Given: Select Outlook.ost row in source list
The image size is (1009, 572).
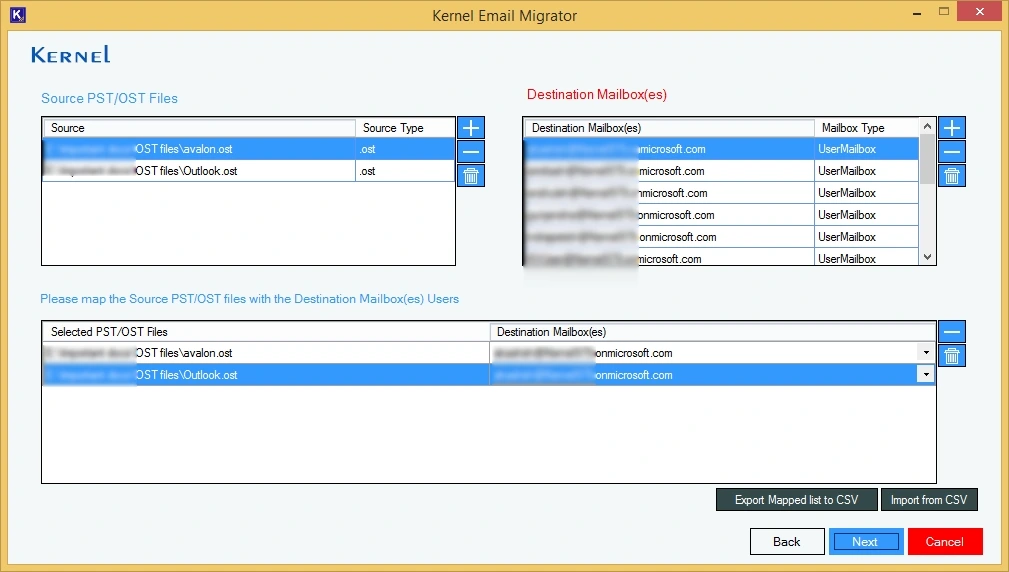Looking at the screenshot, I should pyautogui.click(x=248, y=171).
